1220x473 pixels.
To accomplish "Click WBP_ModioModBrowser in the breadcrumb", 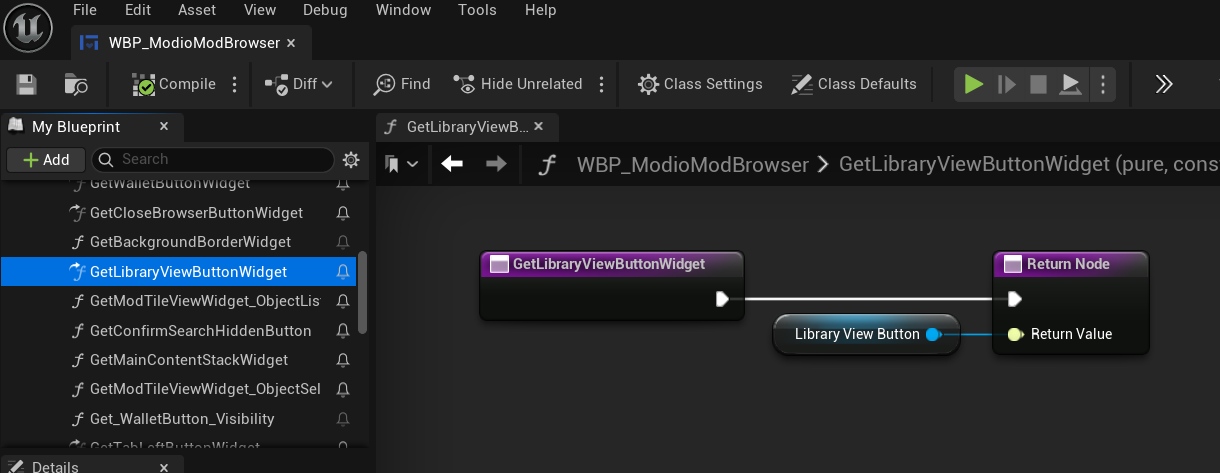I will click(x=692, y=165).
